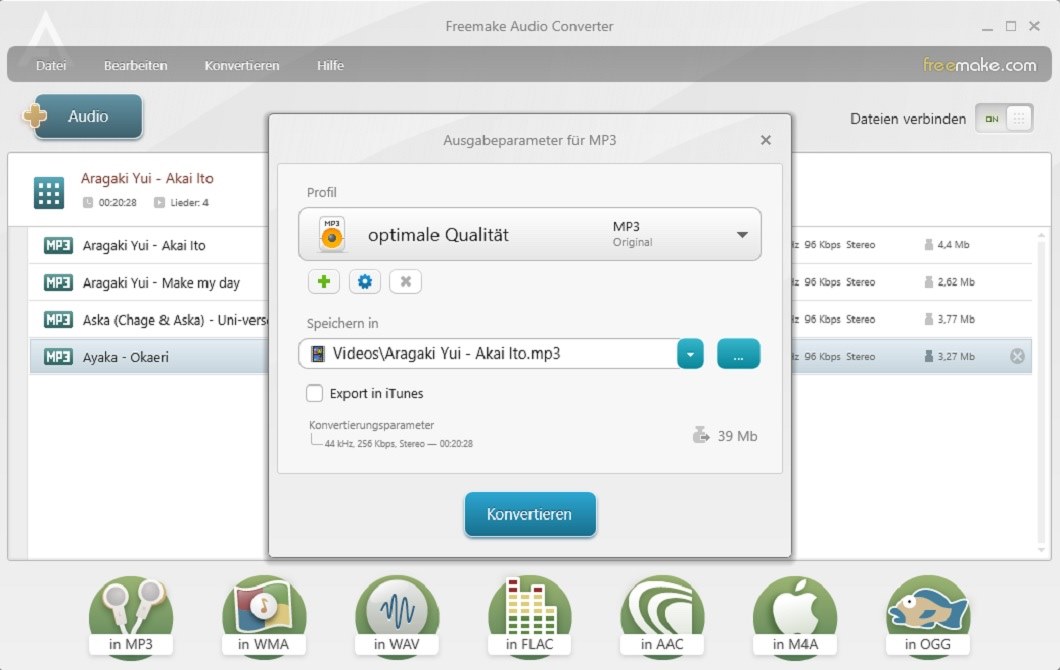
Task: Click the 3,77 Mb file size
Action: coord(956,319)
